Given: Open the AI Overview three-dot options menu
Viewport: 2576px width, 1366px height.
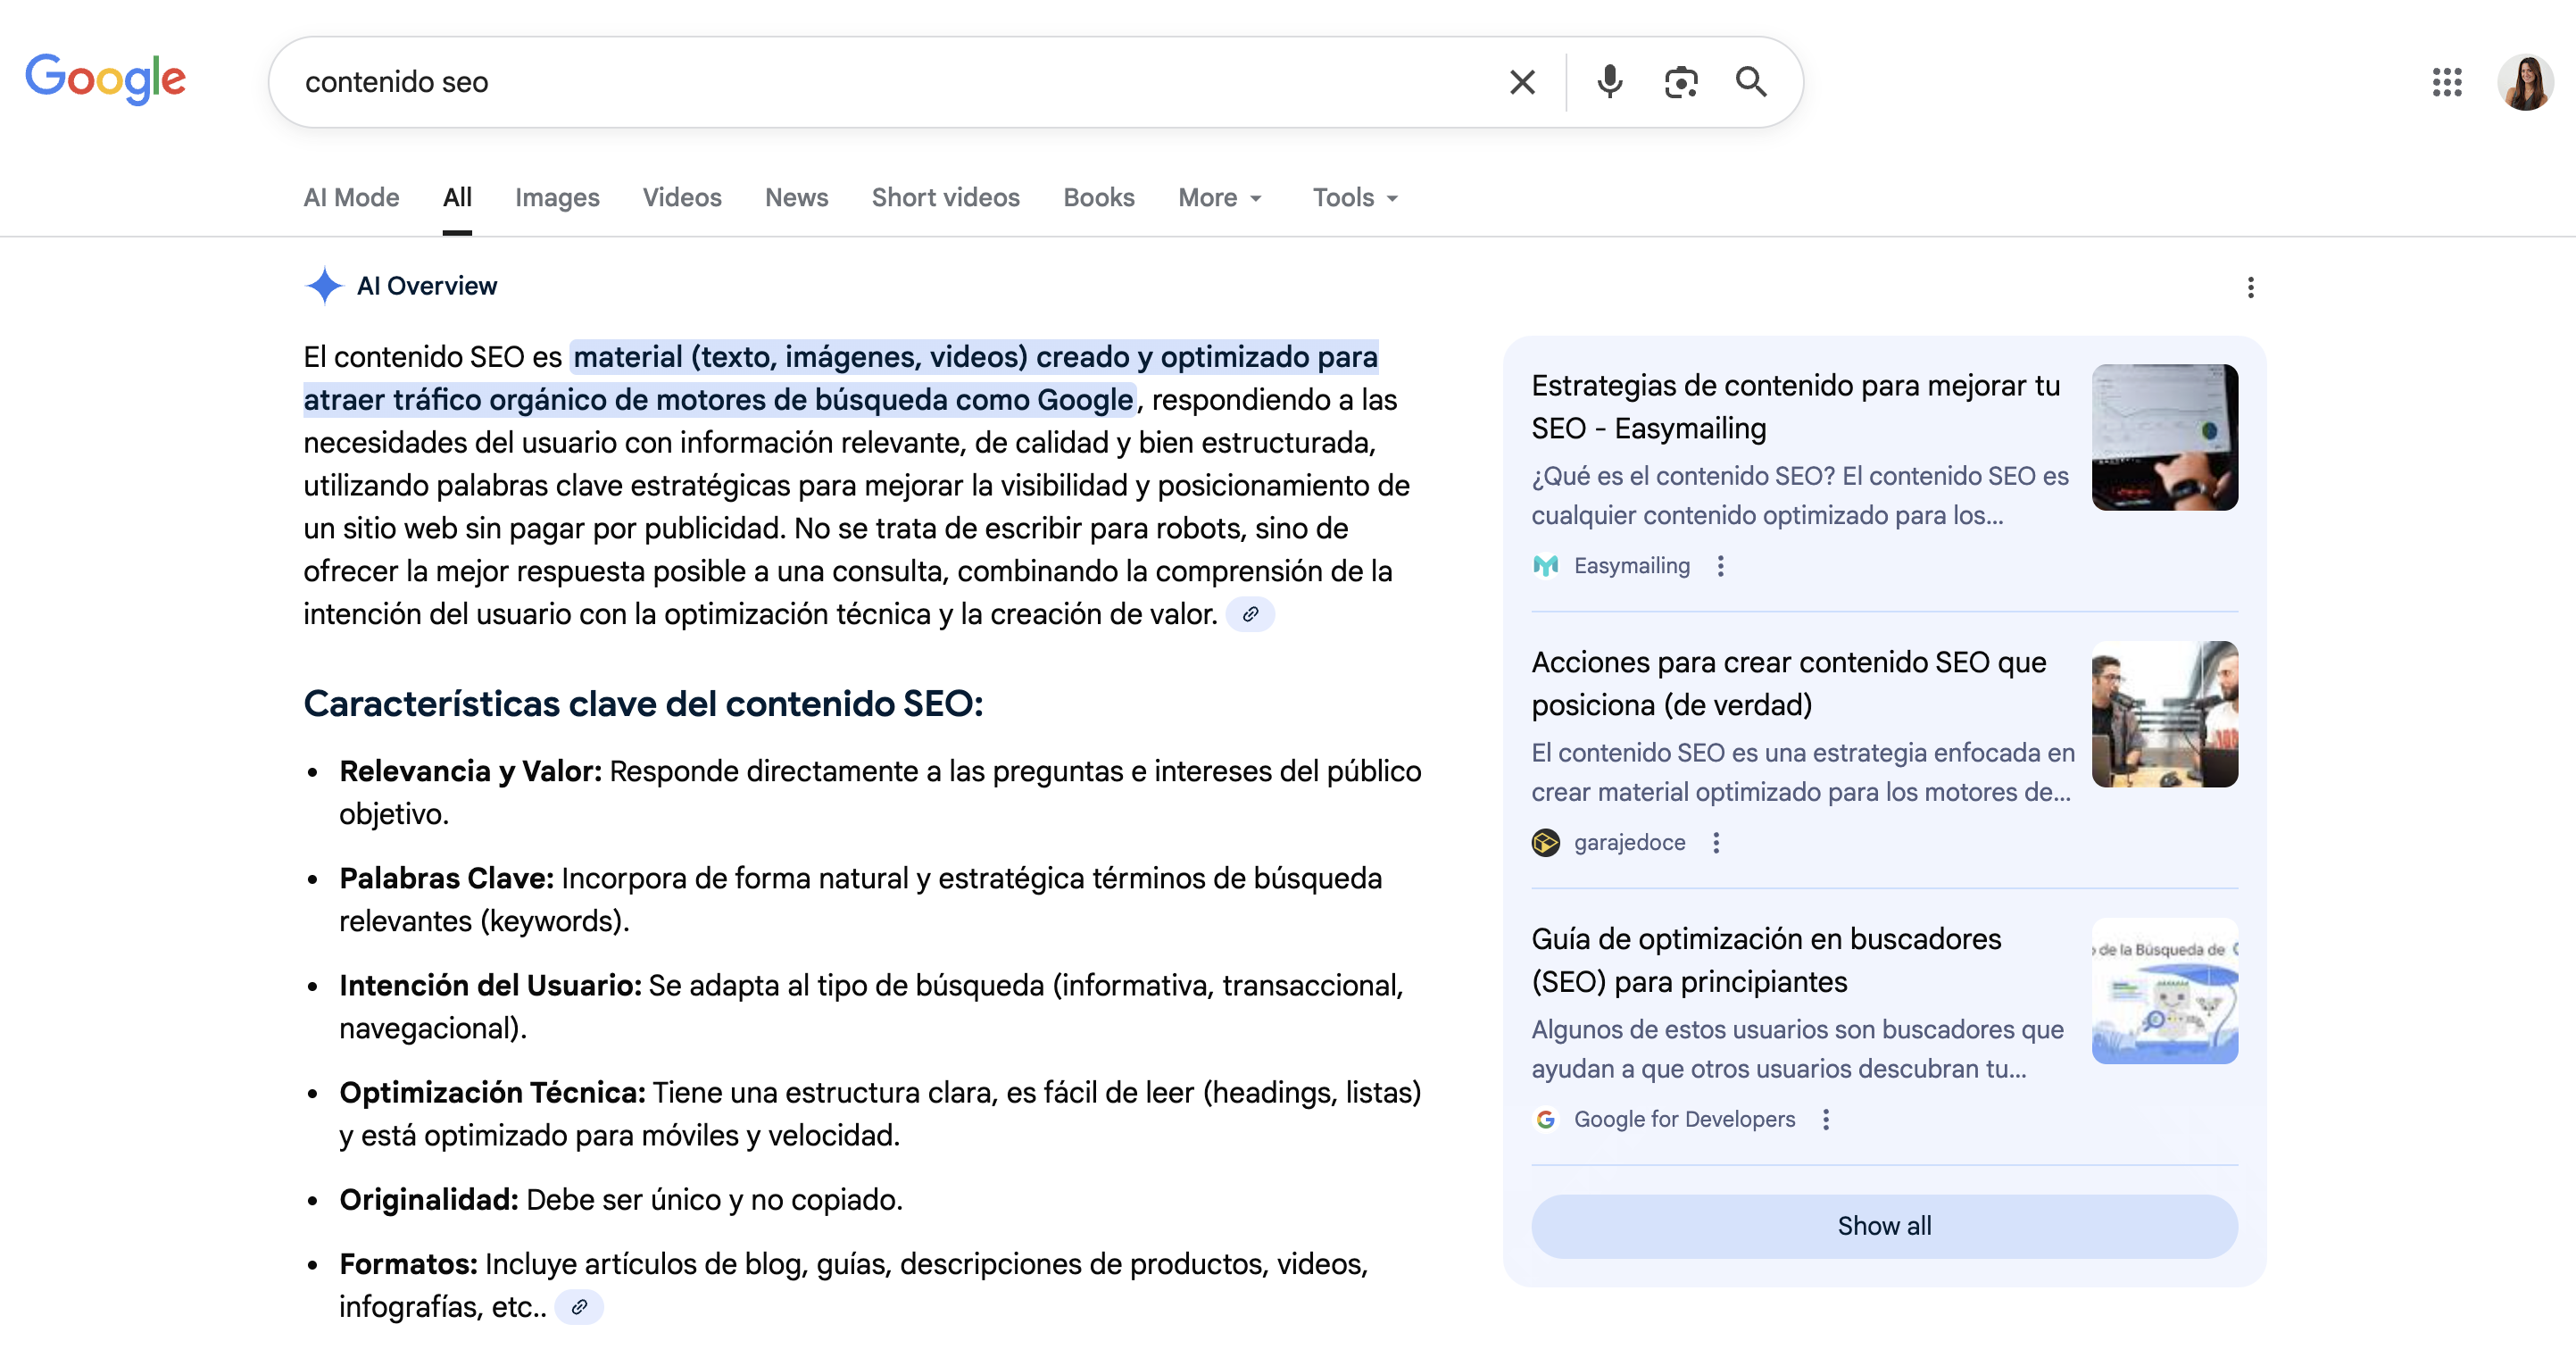Looking at the screenshot, I should (x=2250, y=288).
